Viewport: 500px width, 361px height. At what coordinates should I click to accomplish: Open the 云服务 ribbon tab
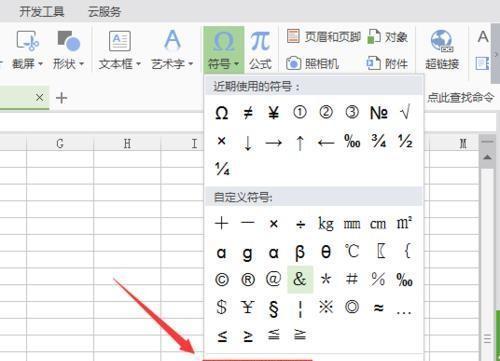tap(104, 12)
